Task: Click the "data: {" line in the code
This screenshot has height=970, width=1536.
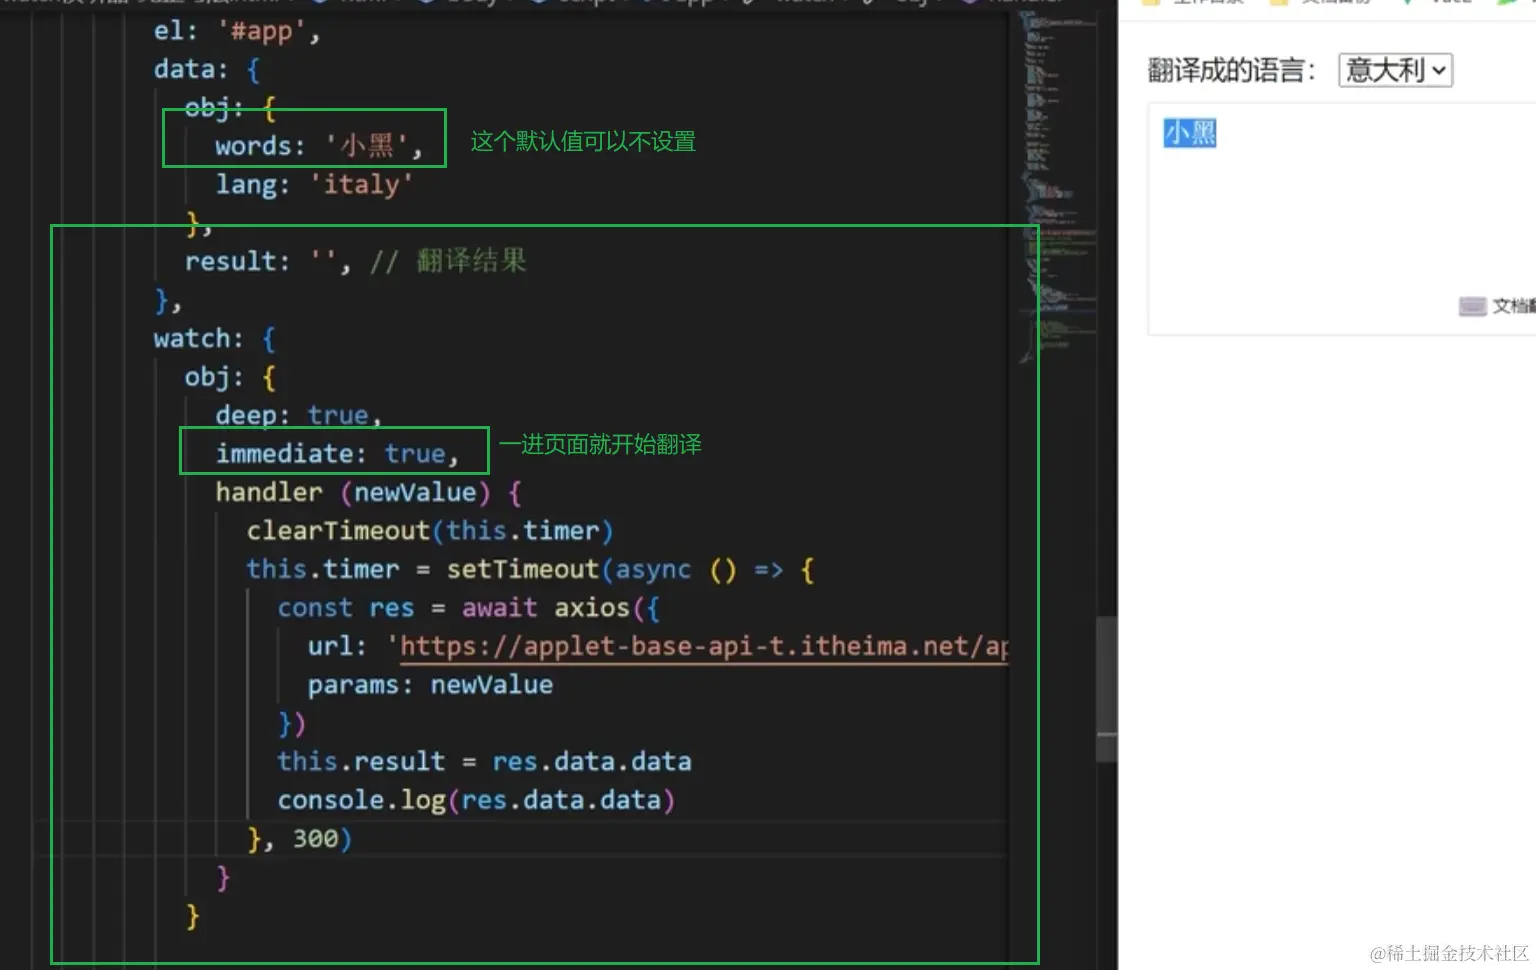Action: click(x=207, y=70)
